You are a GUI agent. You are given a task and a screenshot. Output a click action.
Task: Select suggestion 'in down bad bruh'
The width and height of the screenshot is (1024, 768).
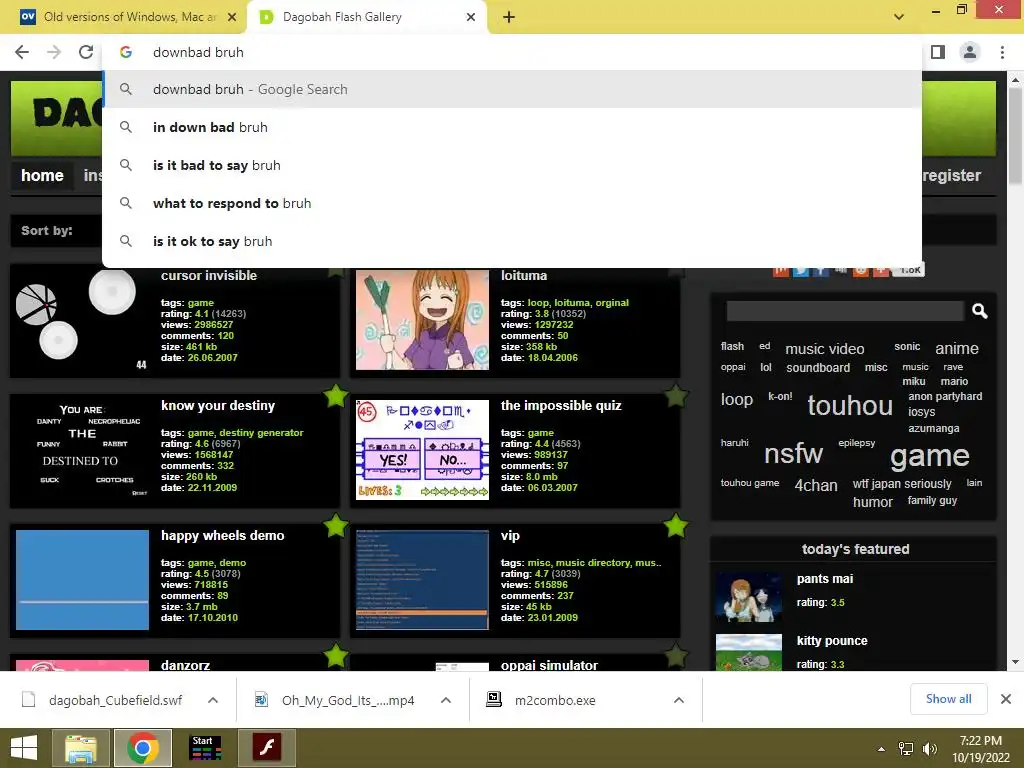click(x=512, y=127)
